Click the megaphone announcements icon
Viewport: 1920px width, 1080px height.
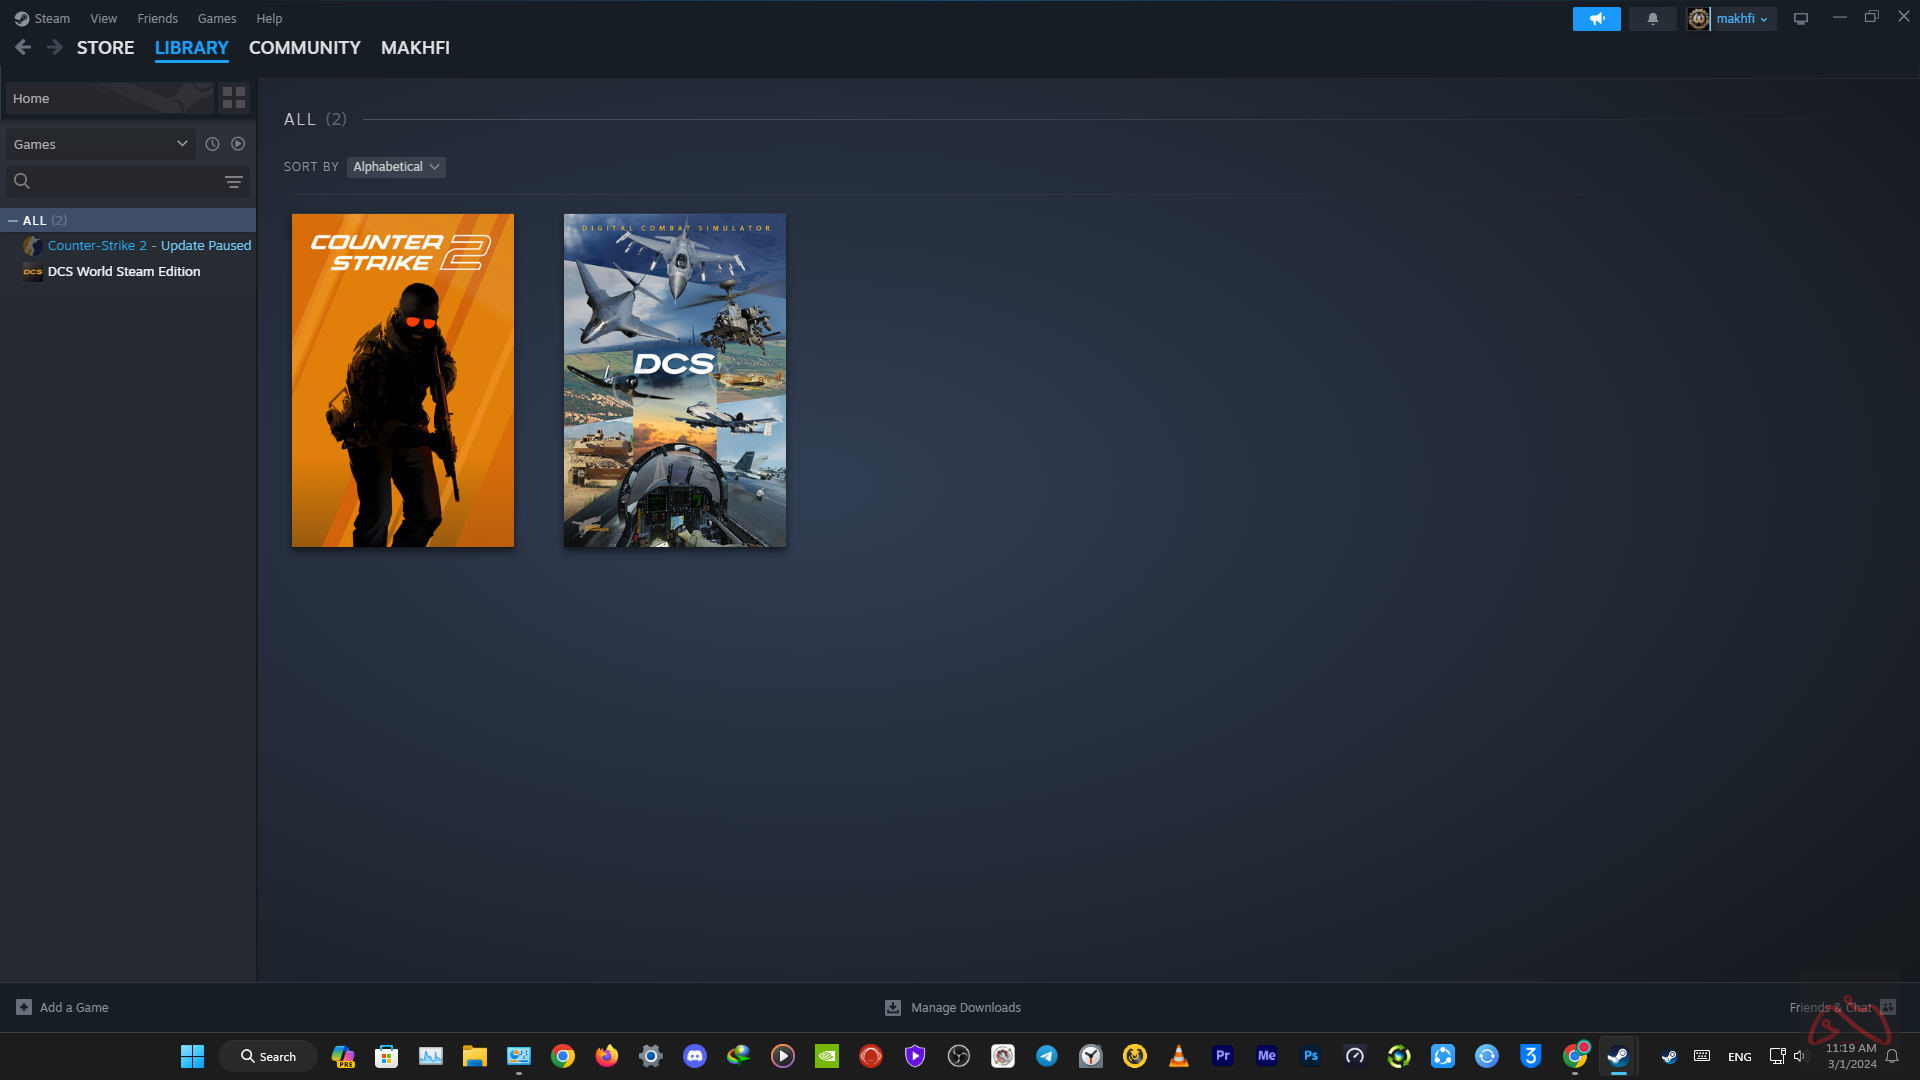[1596, 19]
